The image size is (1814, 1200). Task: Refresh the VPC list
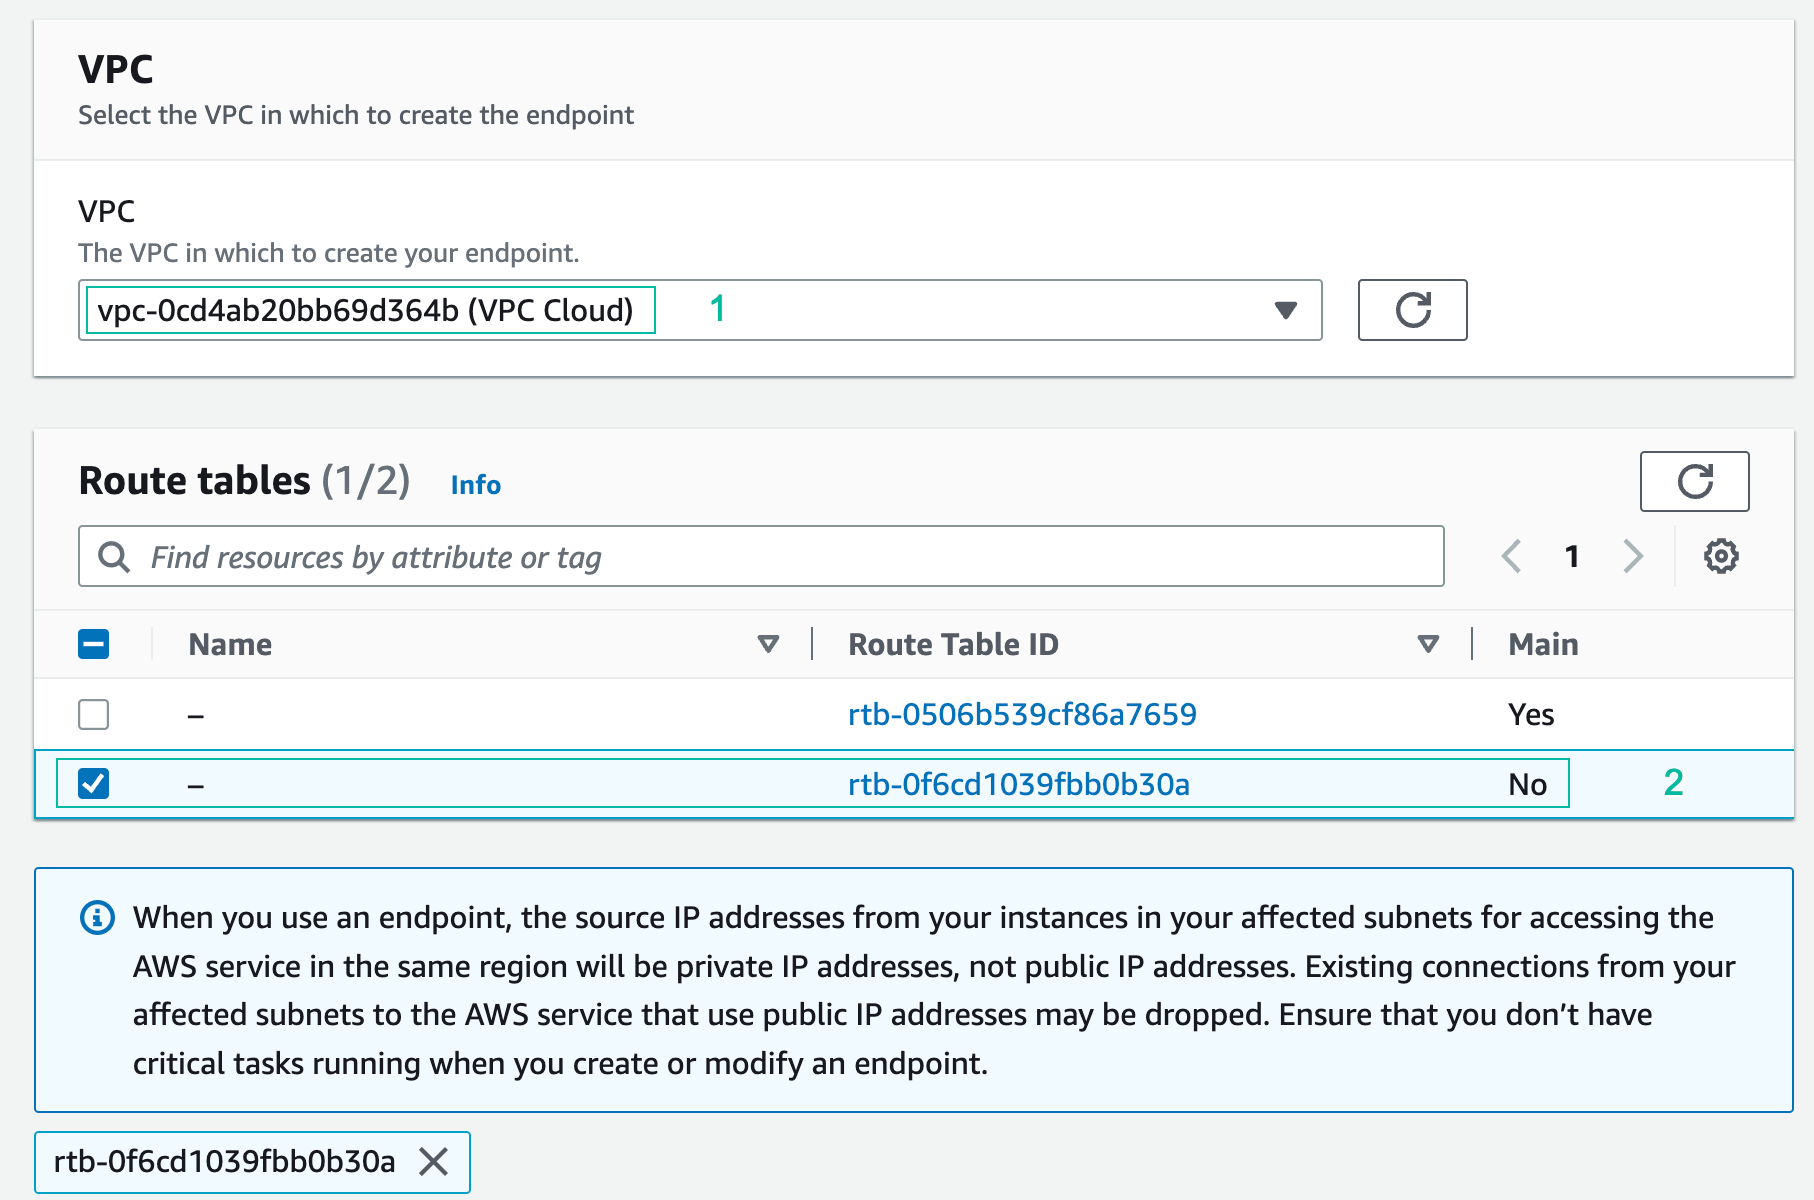[1412, 310]
